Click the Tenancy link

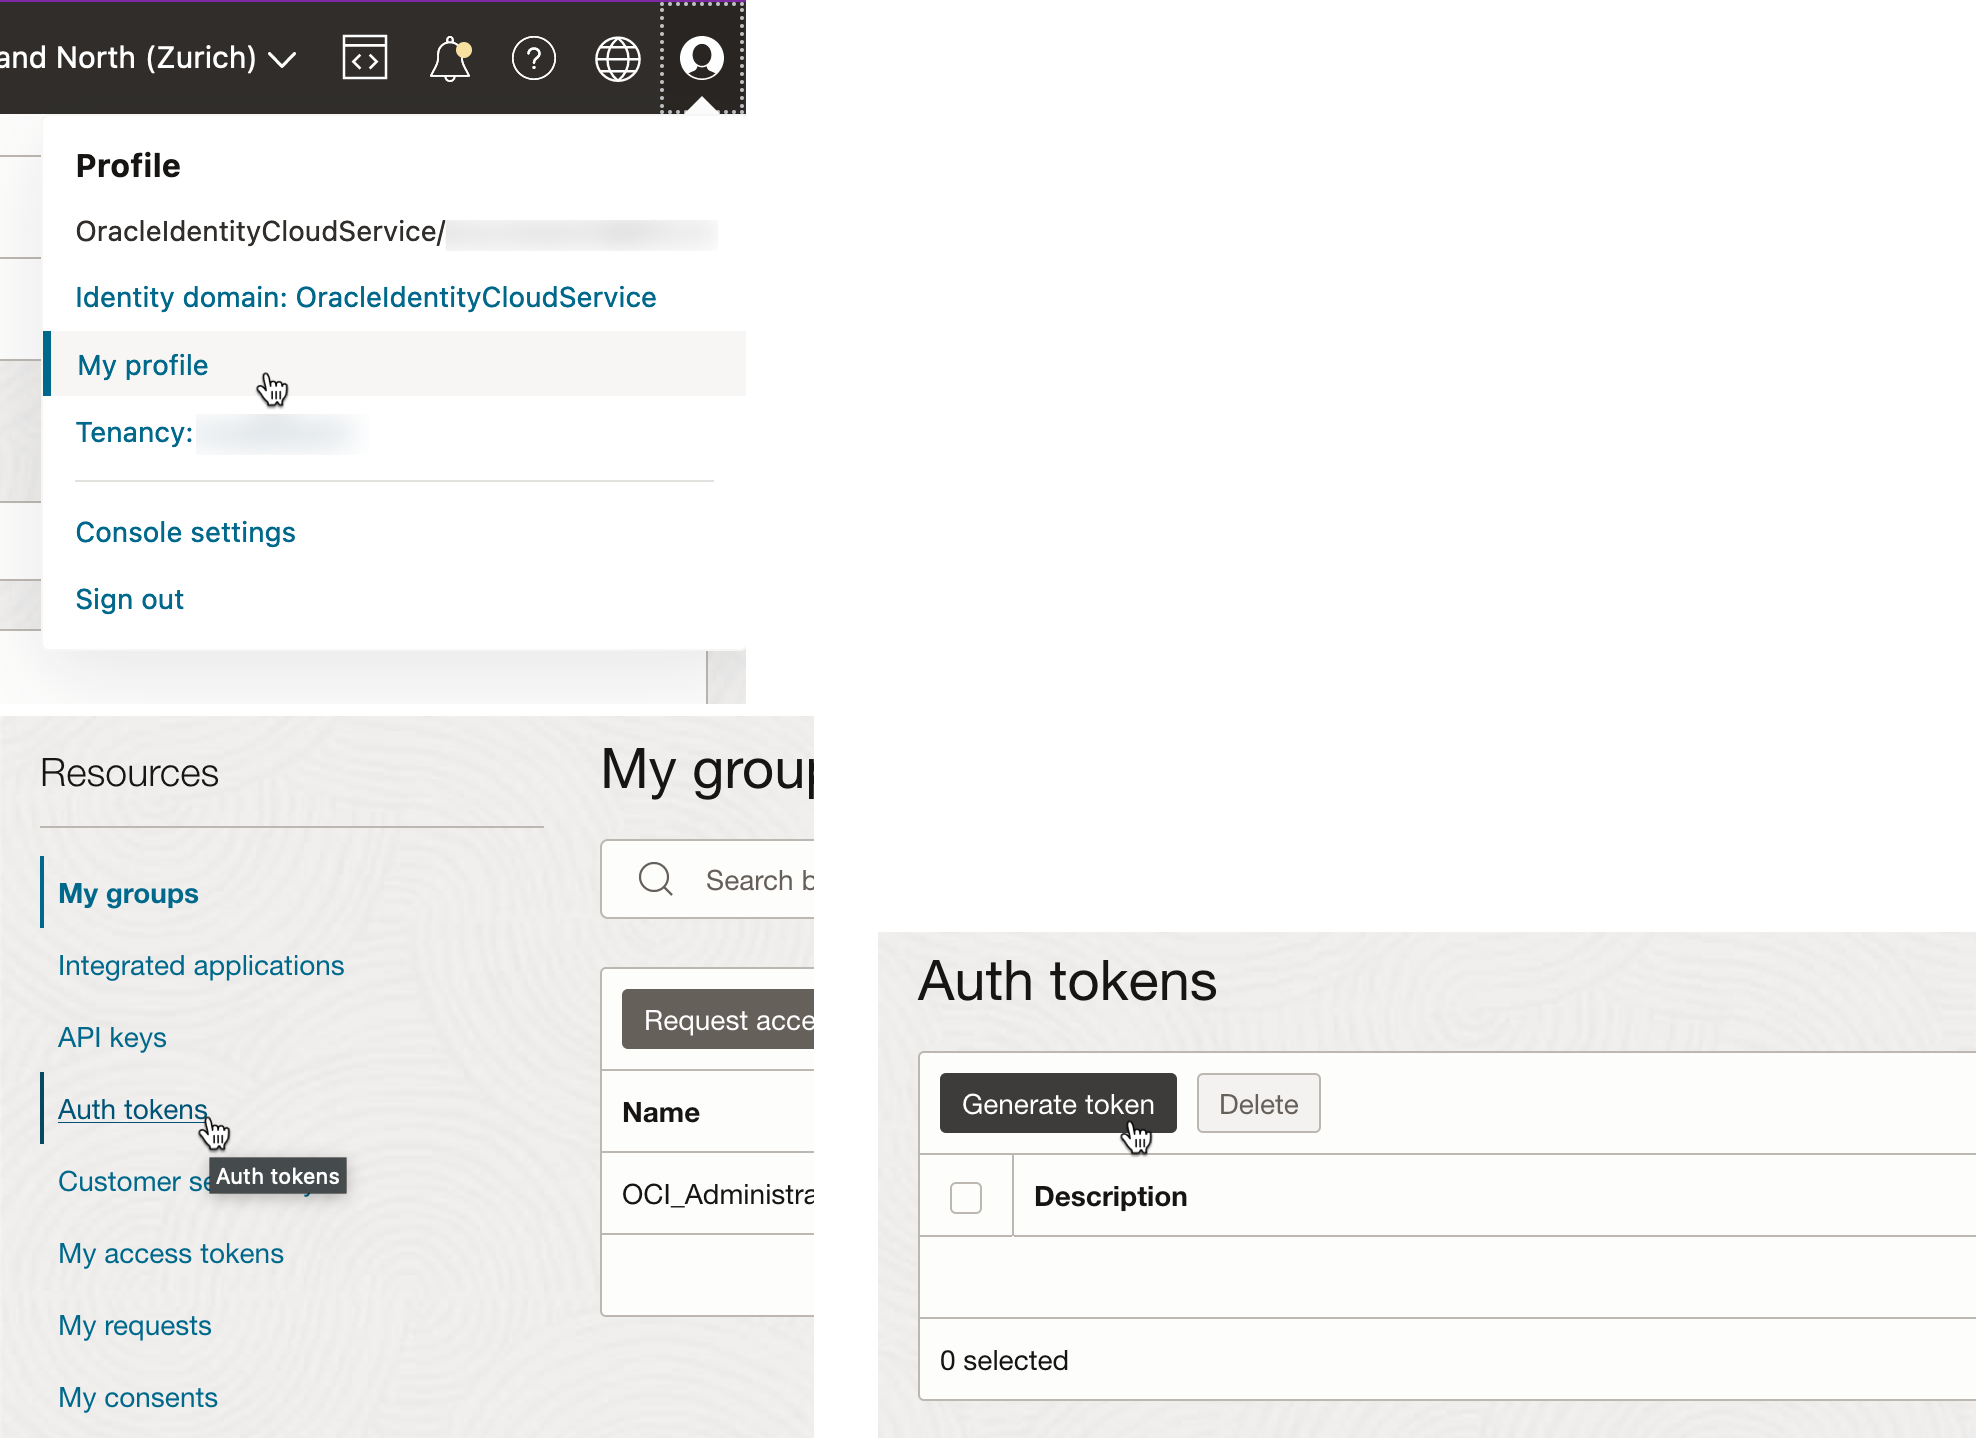pos(134,432)
